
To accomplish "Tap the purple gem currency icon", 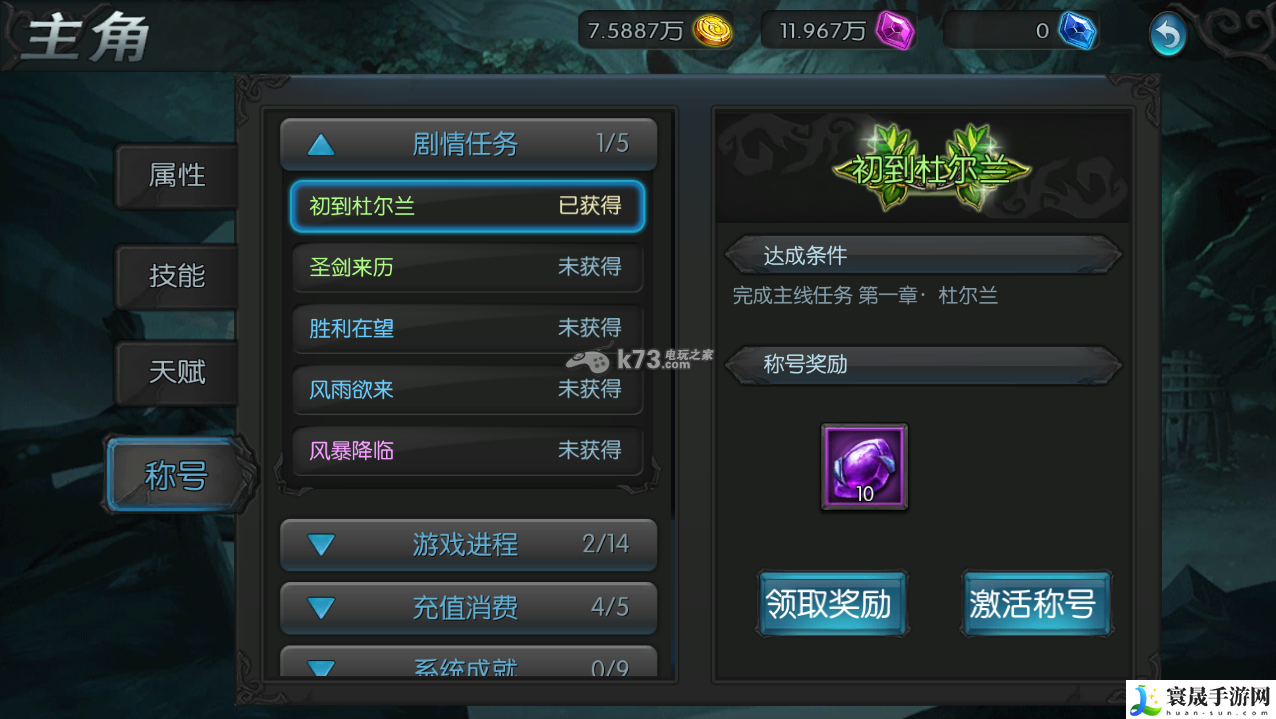I will (895, 31).
